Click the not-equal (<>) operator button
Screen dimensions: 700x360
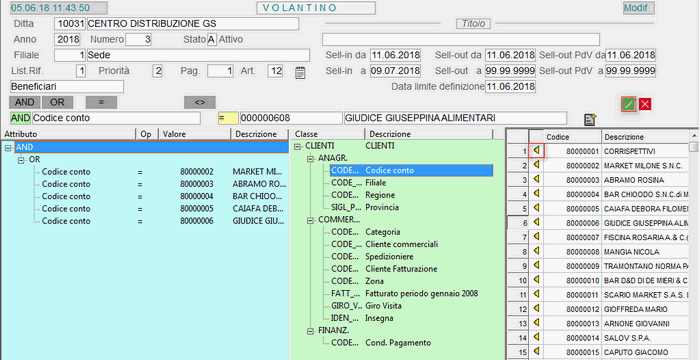[200, 102]
